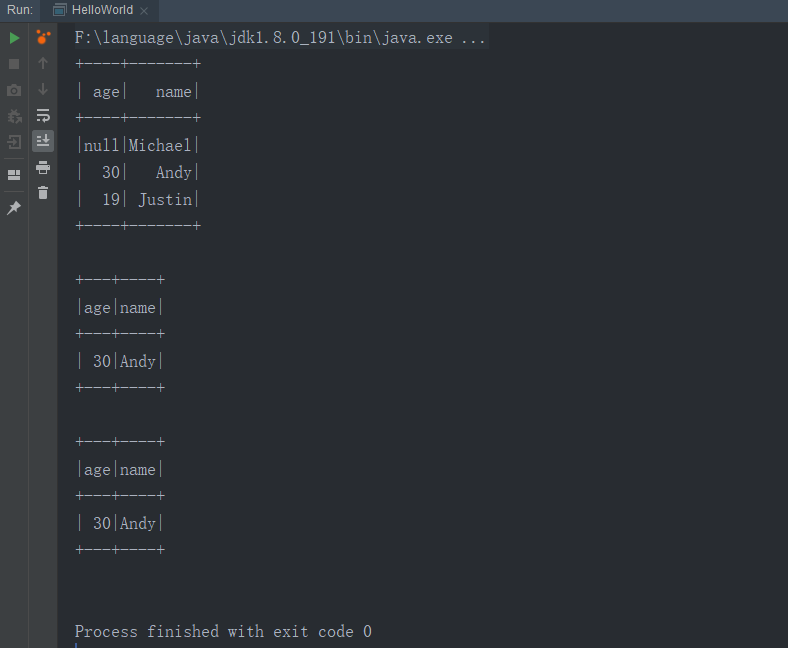Click the Restore Layout icon
The image size is (788, 648).
[x=14, y=174]
